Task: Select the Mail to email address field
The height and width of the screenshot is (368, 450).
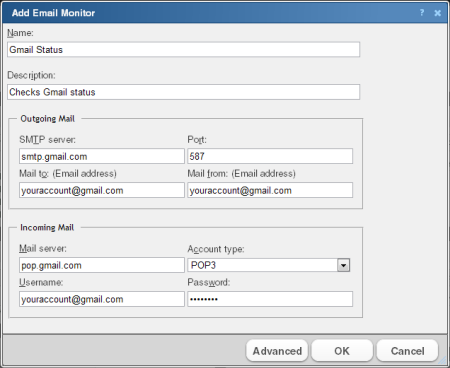Action: pyautogui.click(x=102, y=190)
